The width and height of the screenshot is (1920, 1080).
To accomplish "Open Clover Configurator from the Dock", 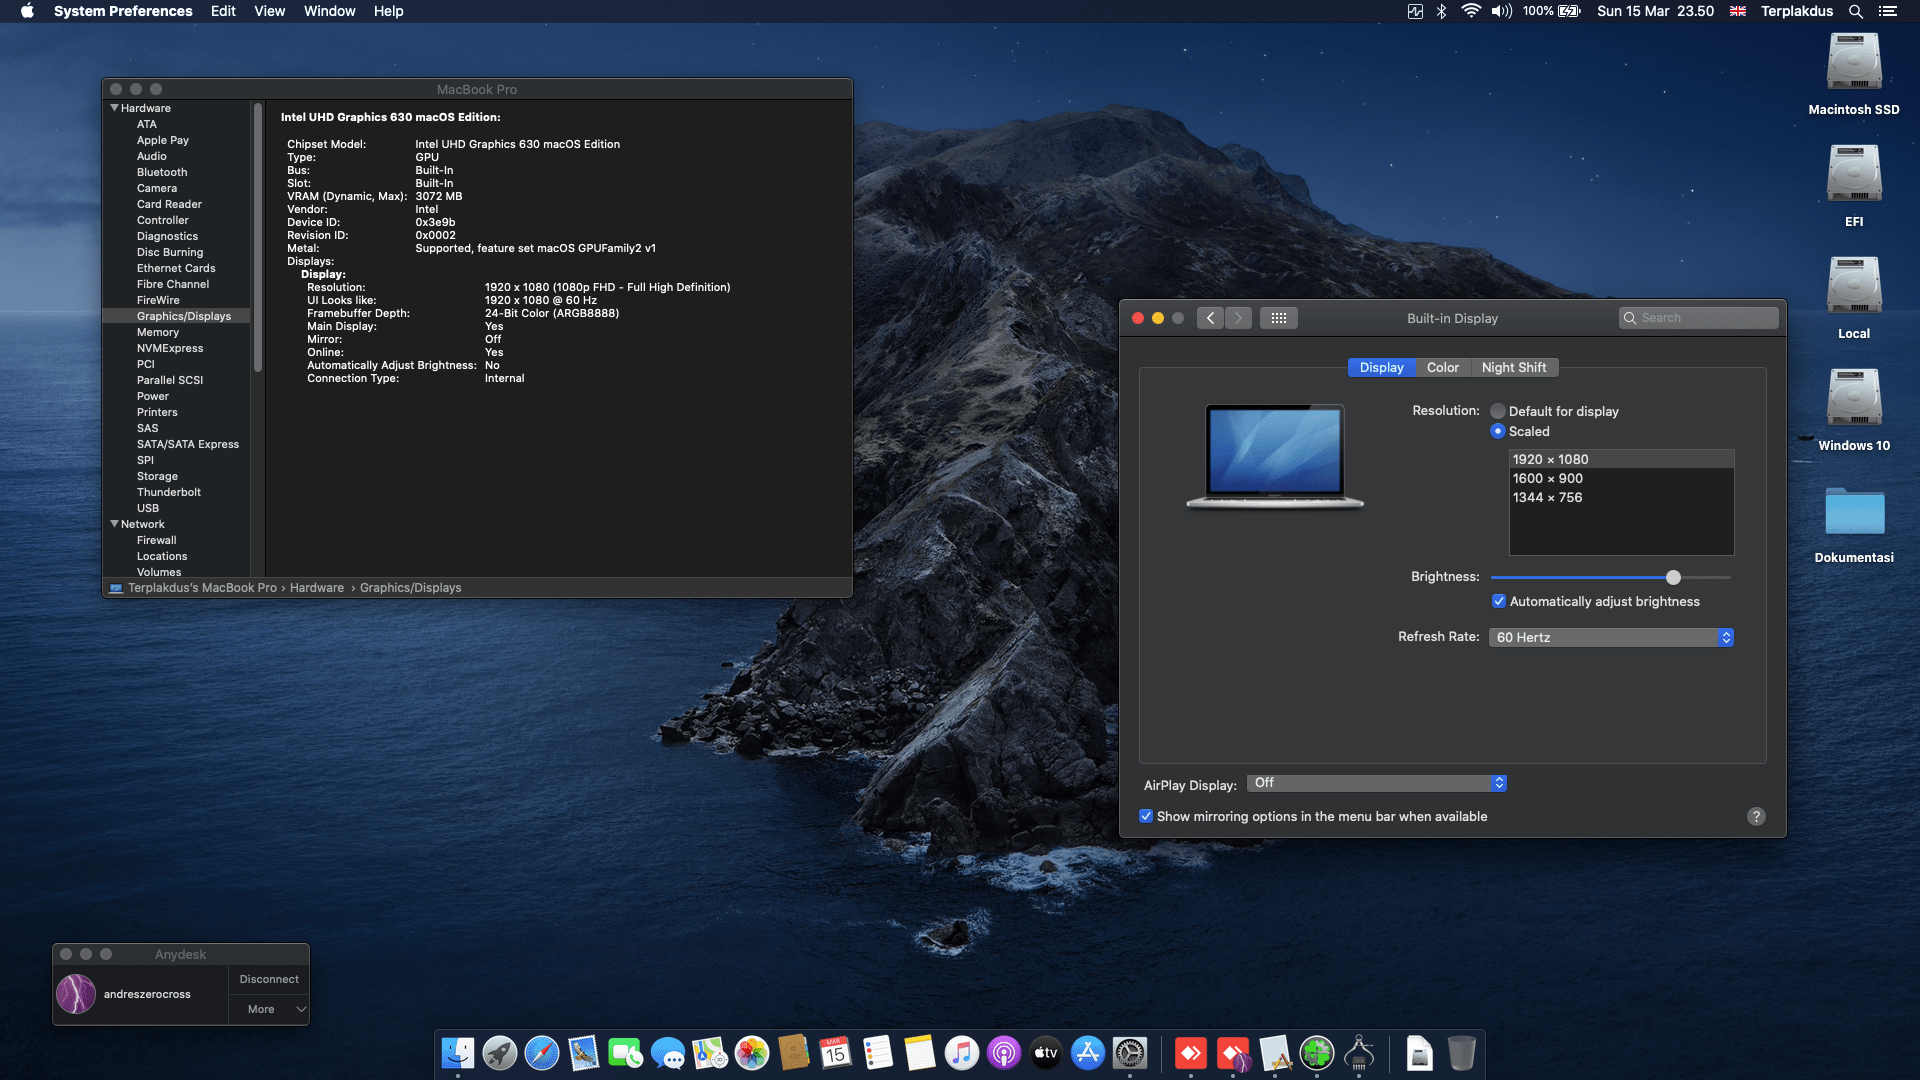I will [1317, 1053].
